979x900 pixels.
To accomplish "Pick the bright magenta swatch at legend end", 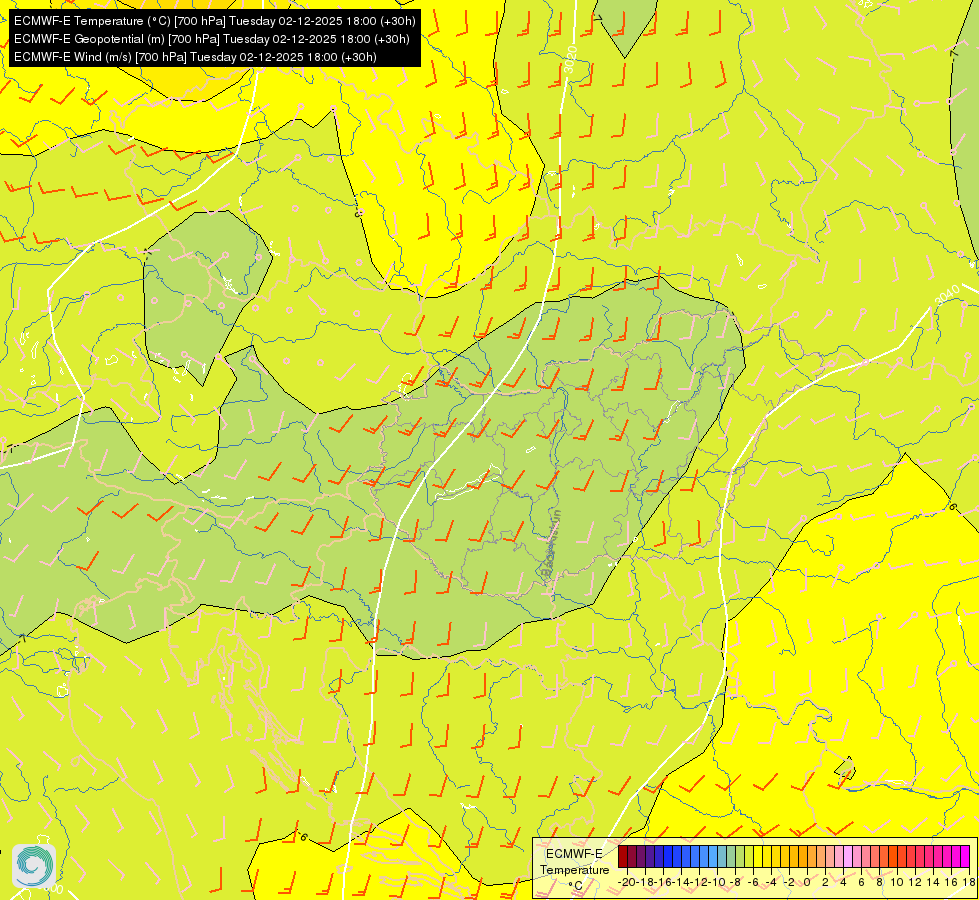I will point(965,856).
